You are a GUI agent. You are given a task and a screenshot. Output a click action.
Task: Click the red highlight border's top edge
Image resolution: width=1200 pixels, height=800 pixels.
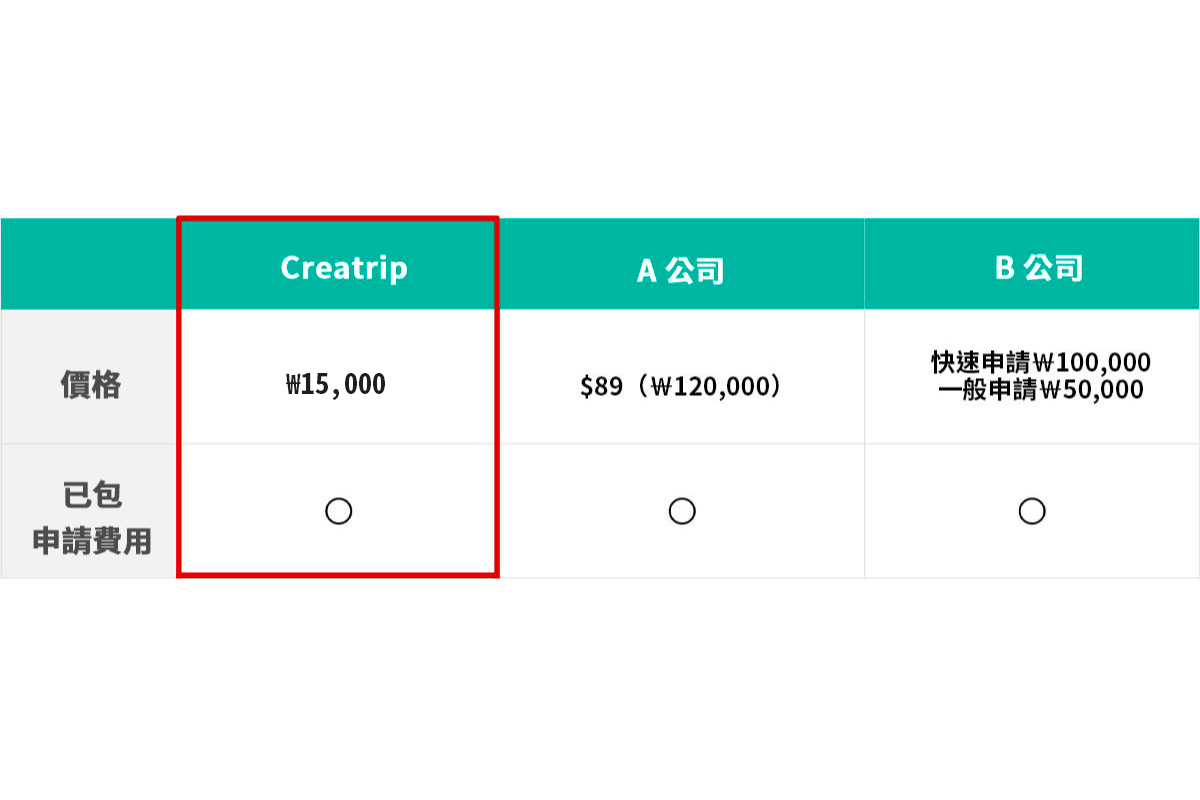pos(338,217)
